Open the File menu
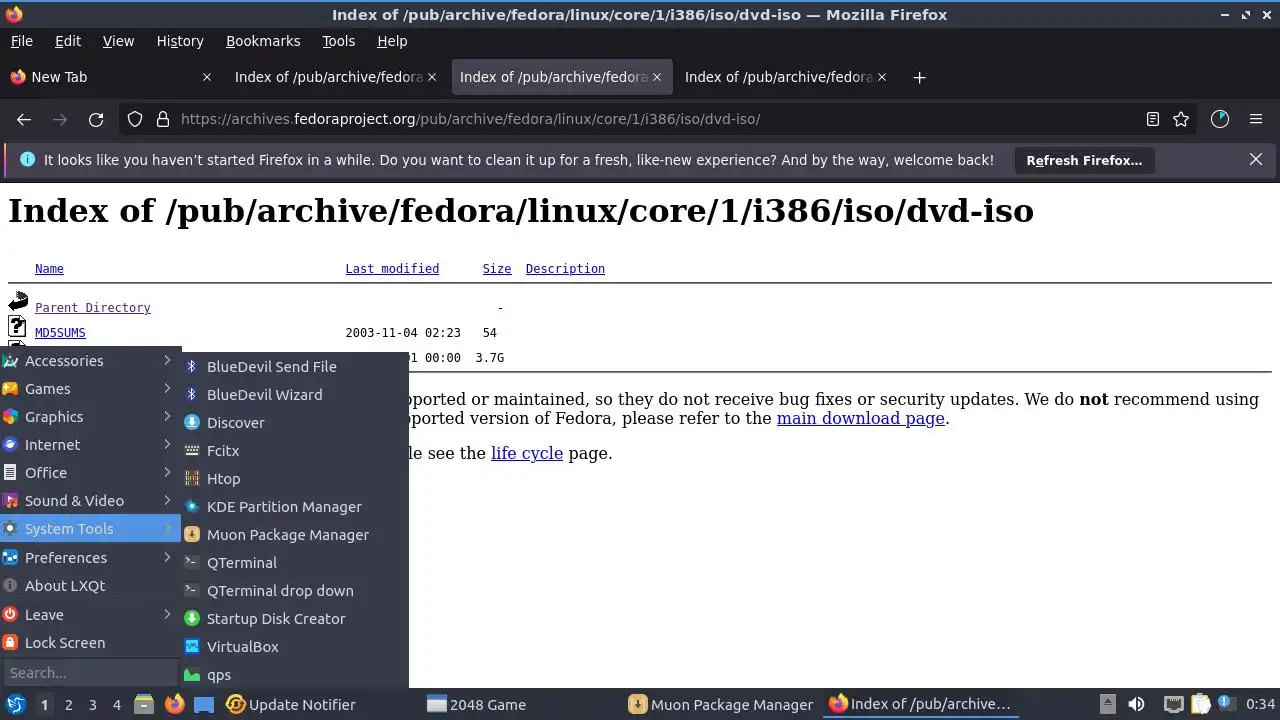This screenshot has height=720, width=1280. click(x=21, y=41)
